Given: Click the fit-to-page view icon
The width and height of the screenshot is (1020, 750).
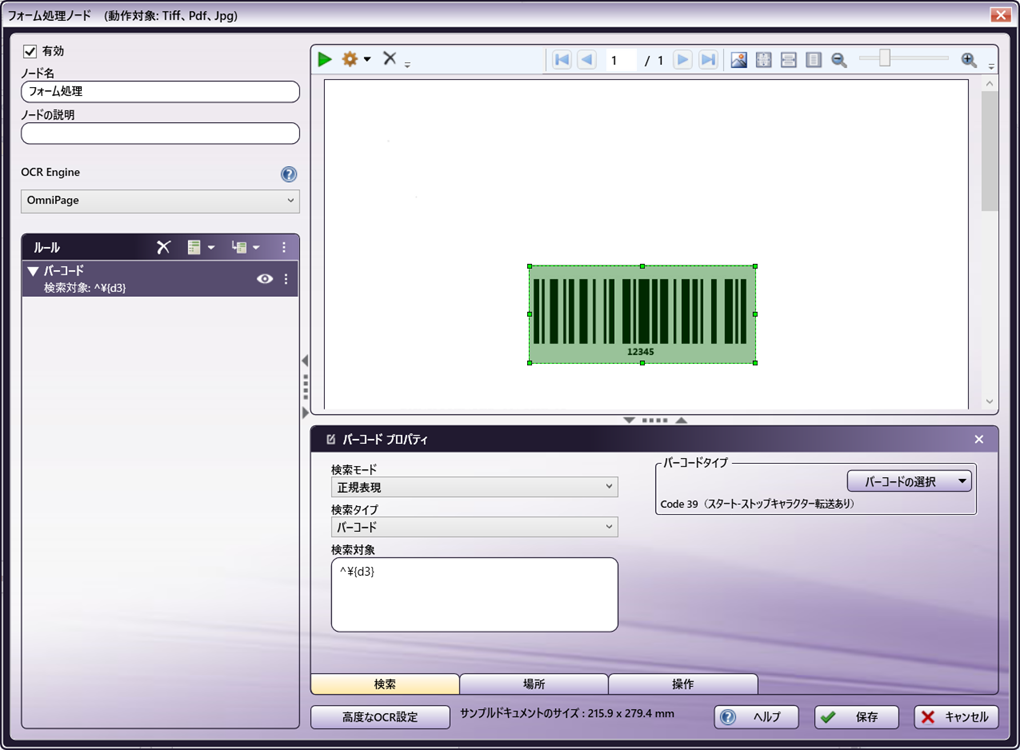Looking at the screenshot, I should pos(764,60).
